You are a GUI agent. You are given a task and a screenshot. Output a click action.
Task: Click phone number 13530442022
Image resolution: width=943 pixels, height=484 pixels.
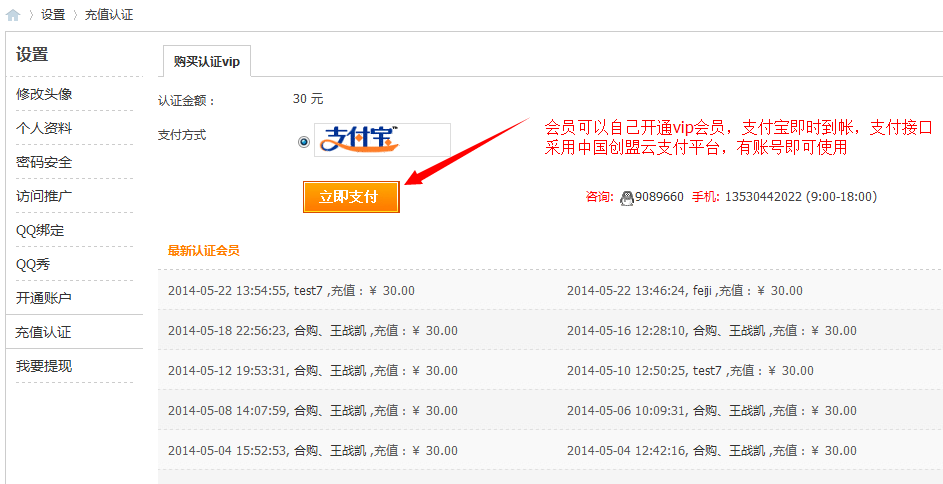pos(763,197)
